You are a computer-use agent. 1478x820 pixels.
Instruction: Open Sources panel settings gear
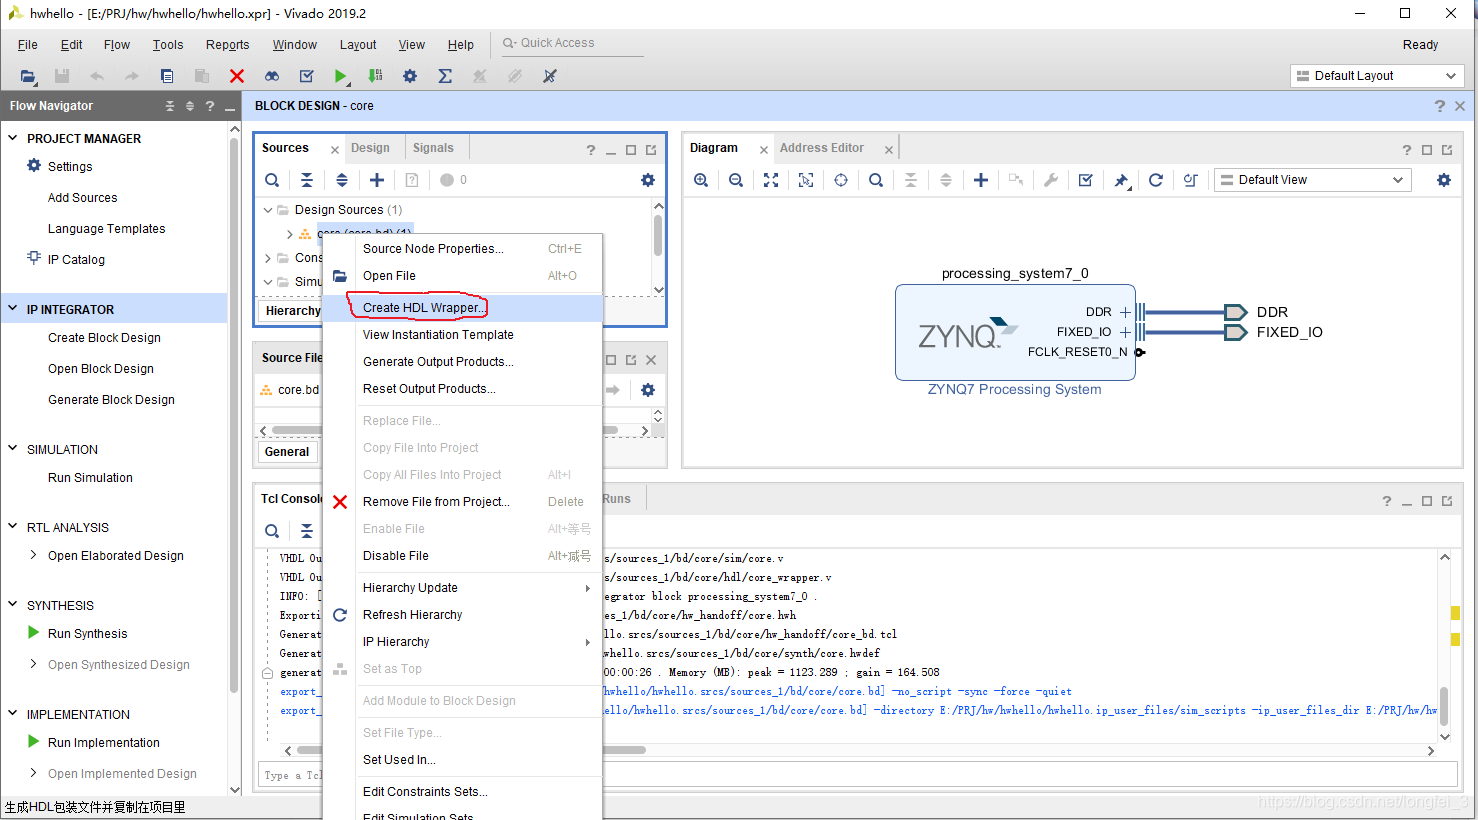tap(648, 180)
